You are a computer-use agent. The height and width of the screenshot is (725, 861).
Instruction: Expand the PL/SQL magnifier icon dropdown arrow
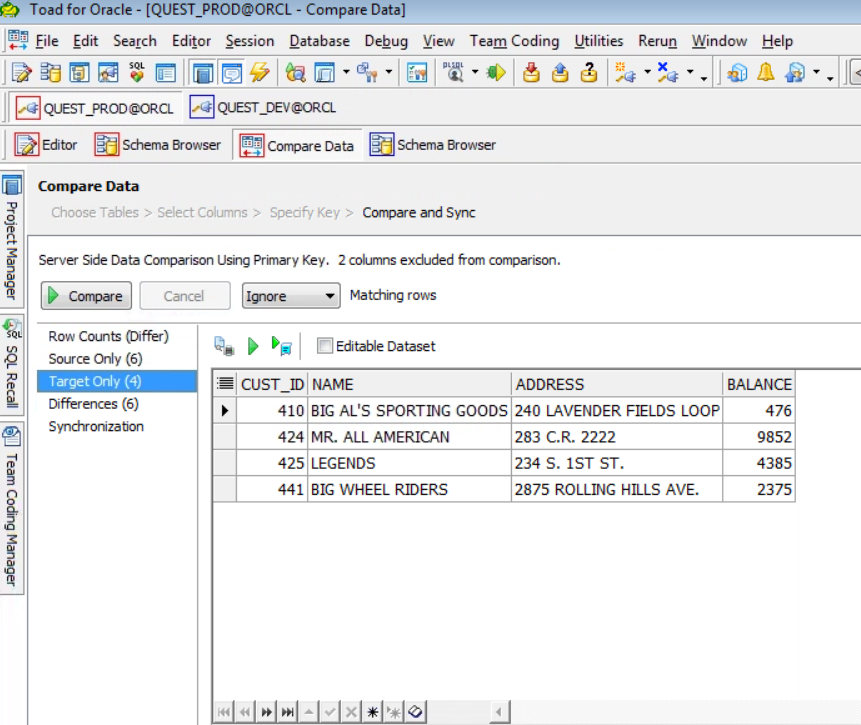pos(474,72)
